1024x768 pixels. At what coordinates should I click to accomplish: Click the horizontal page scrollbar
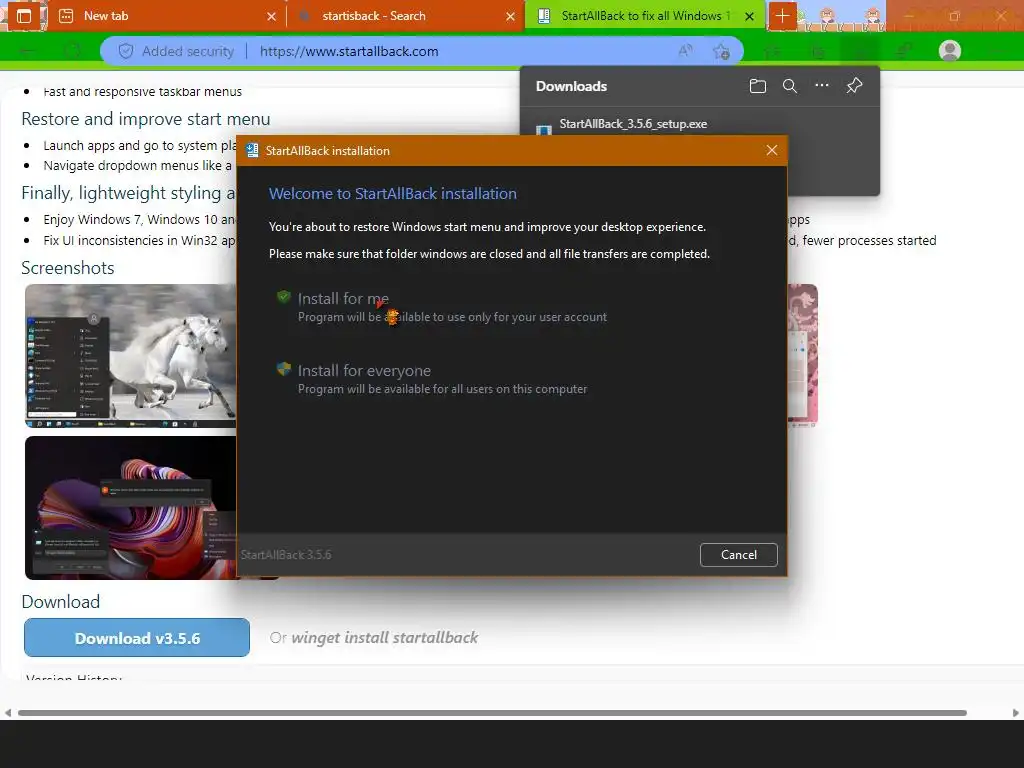[492, 712]
